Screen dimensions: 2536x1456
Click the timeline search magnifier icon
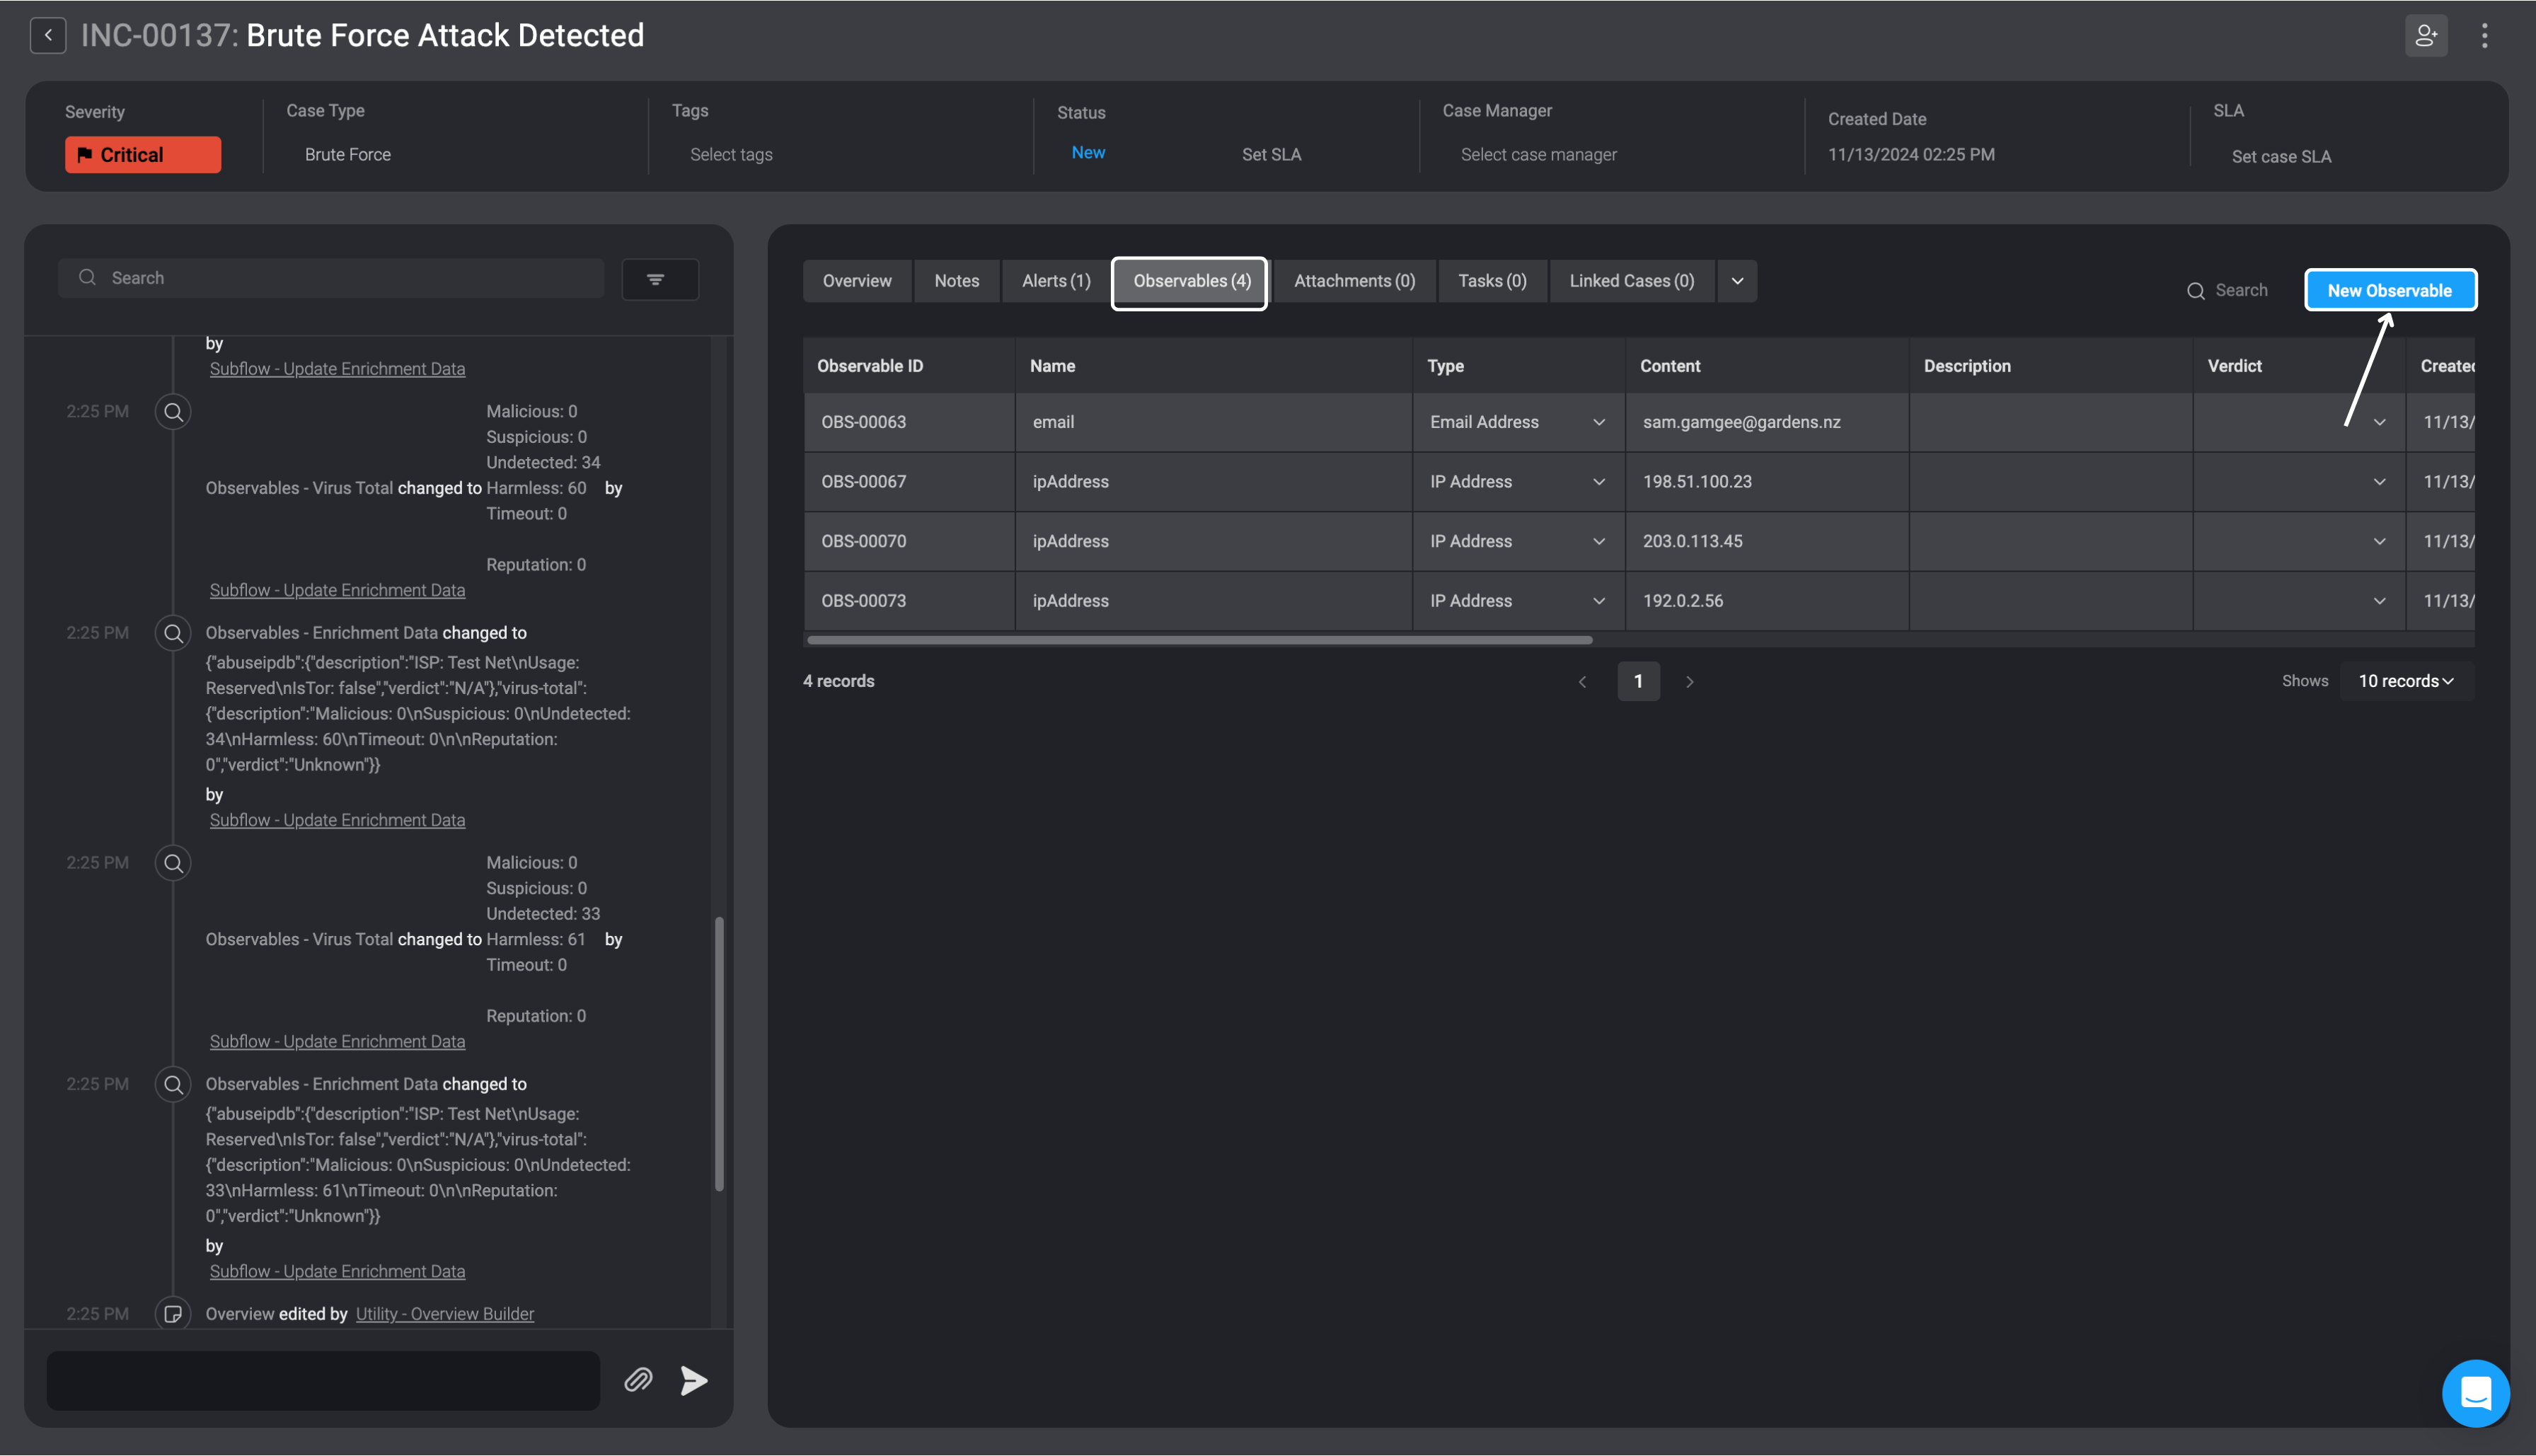click(87, 277)
